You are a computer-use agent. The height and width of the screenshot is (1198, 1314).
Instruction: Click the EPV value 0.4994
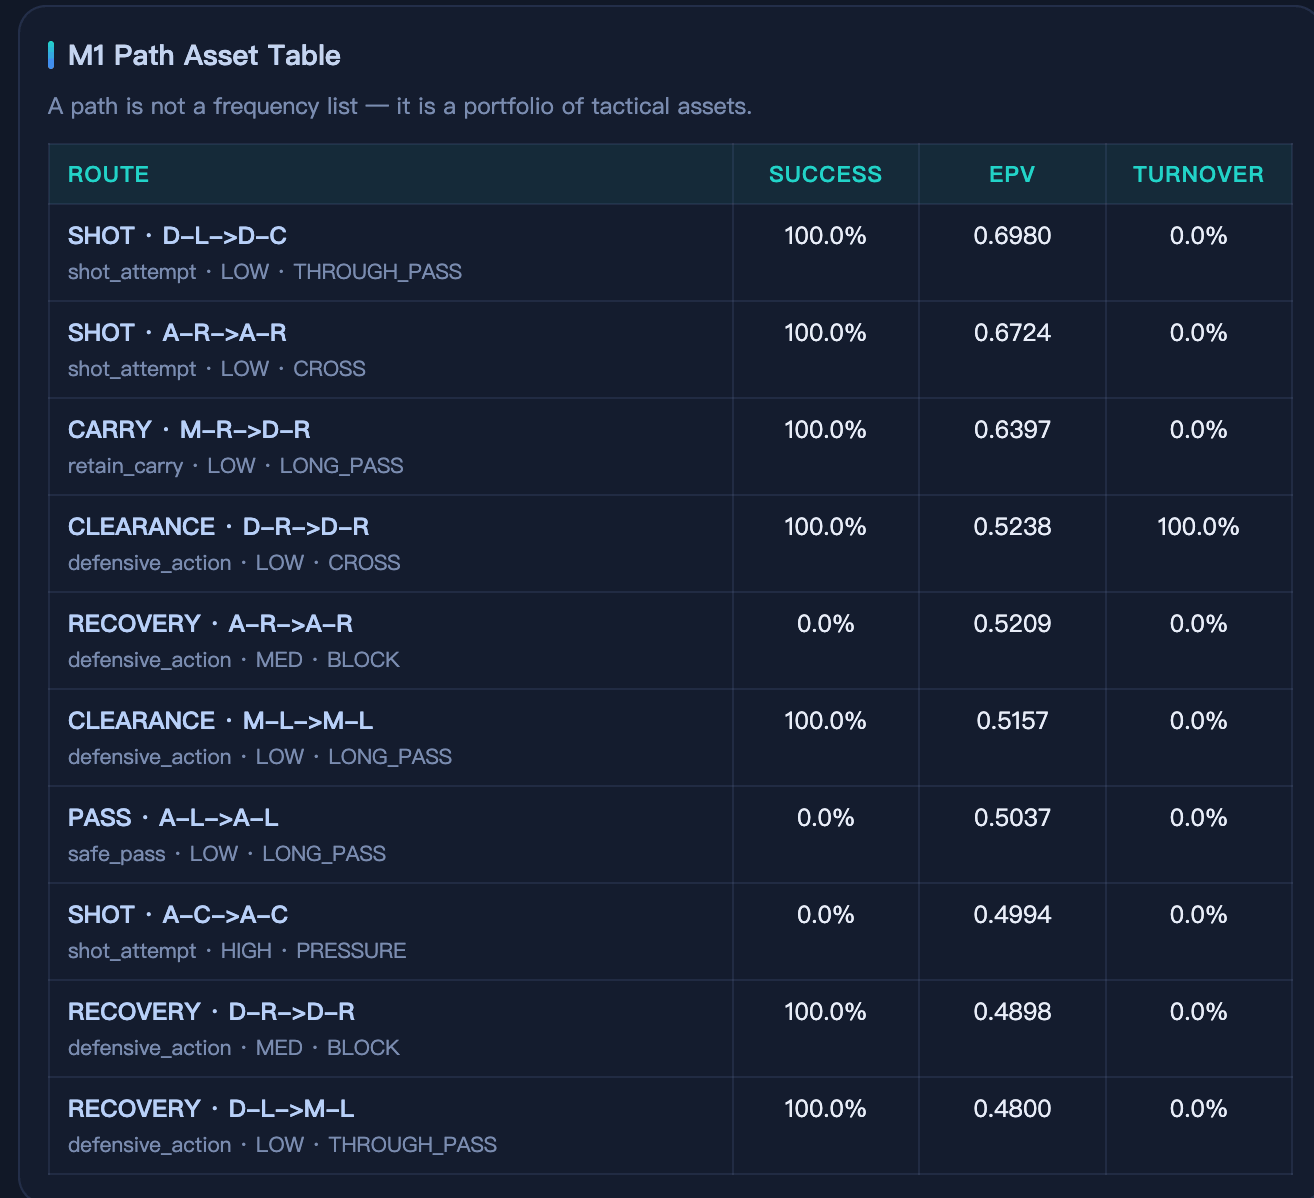(x=1012, y=915)
